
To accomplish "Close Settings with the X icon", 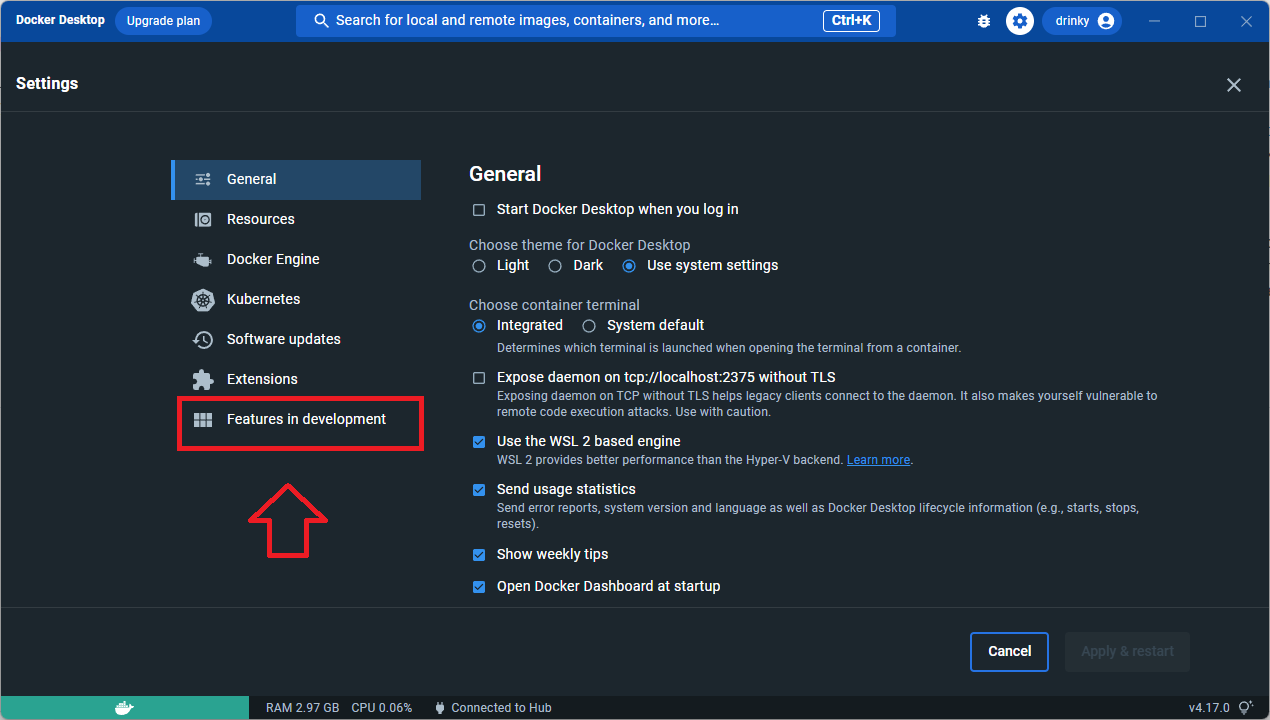I will [x=1234, y=85].
